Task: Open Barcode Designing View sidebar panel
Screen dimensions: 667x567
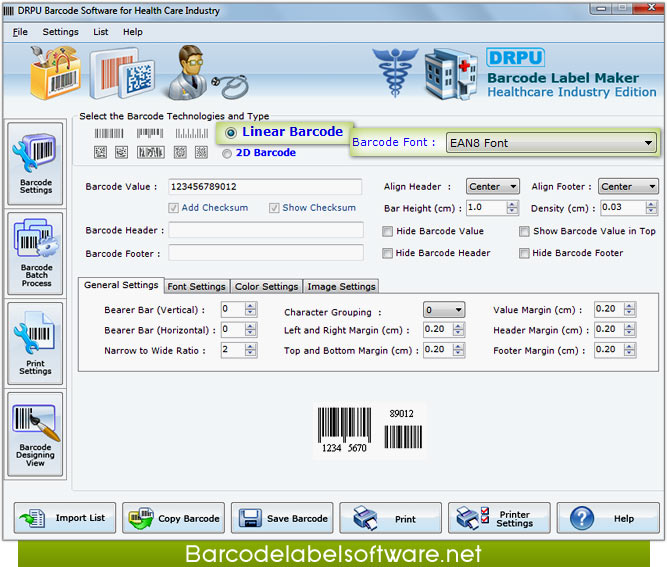Action: 35,434
